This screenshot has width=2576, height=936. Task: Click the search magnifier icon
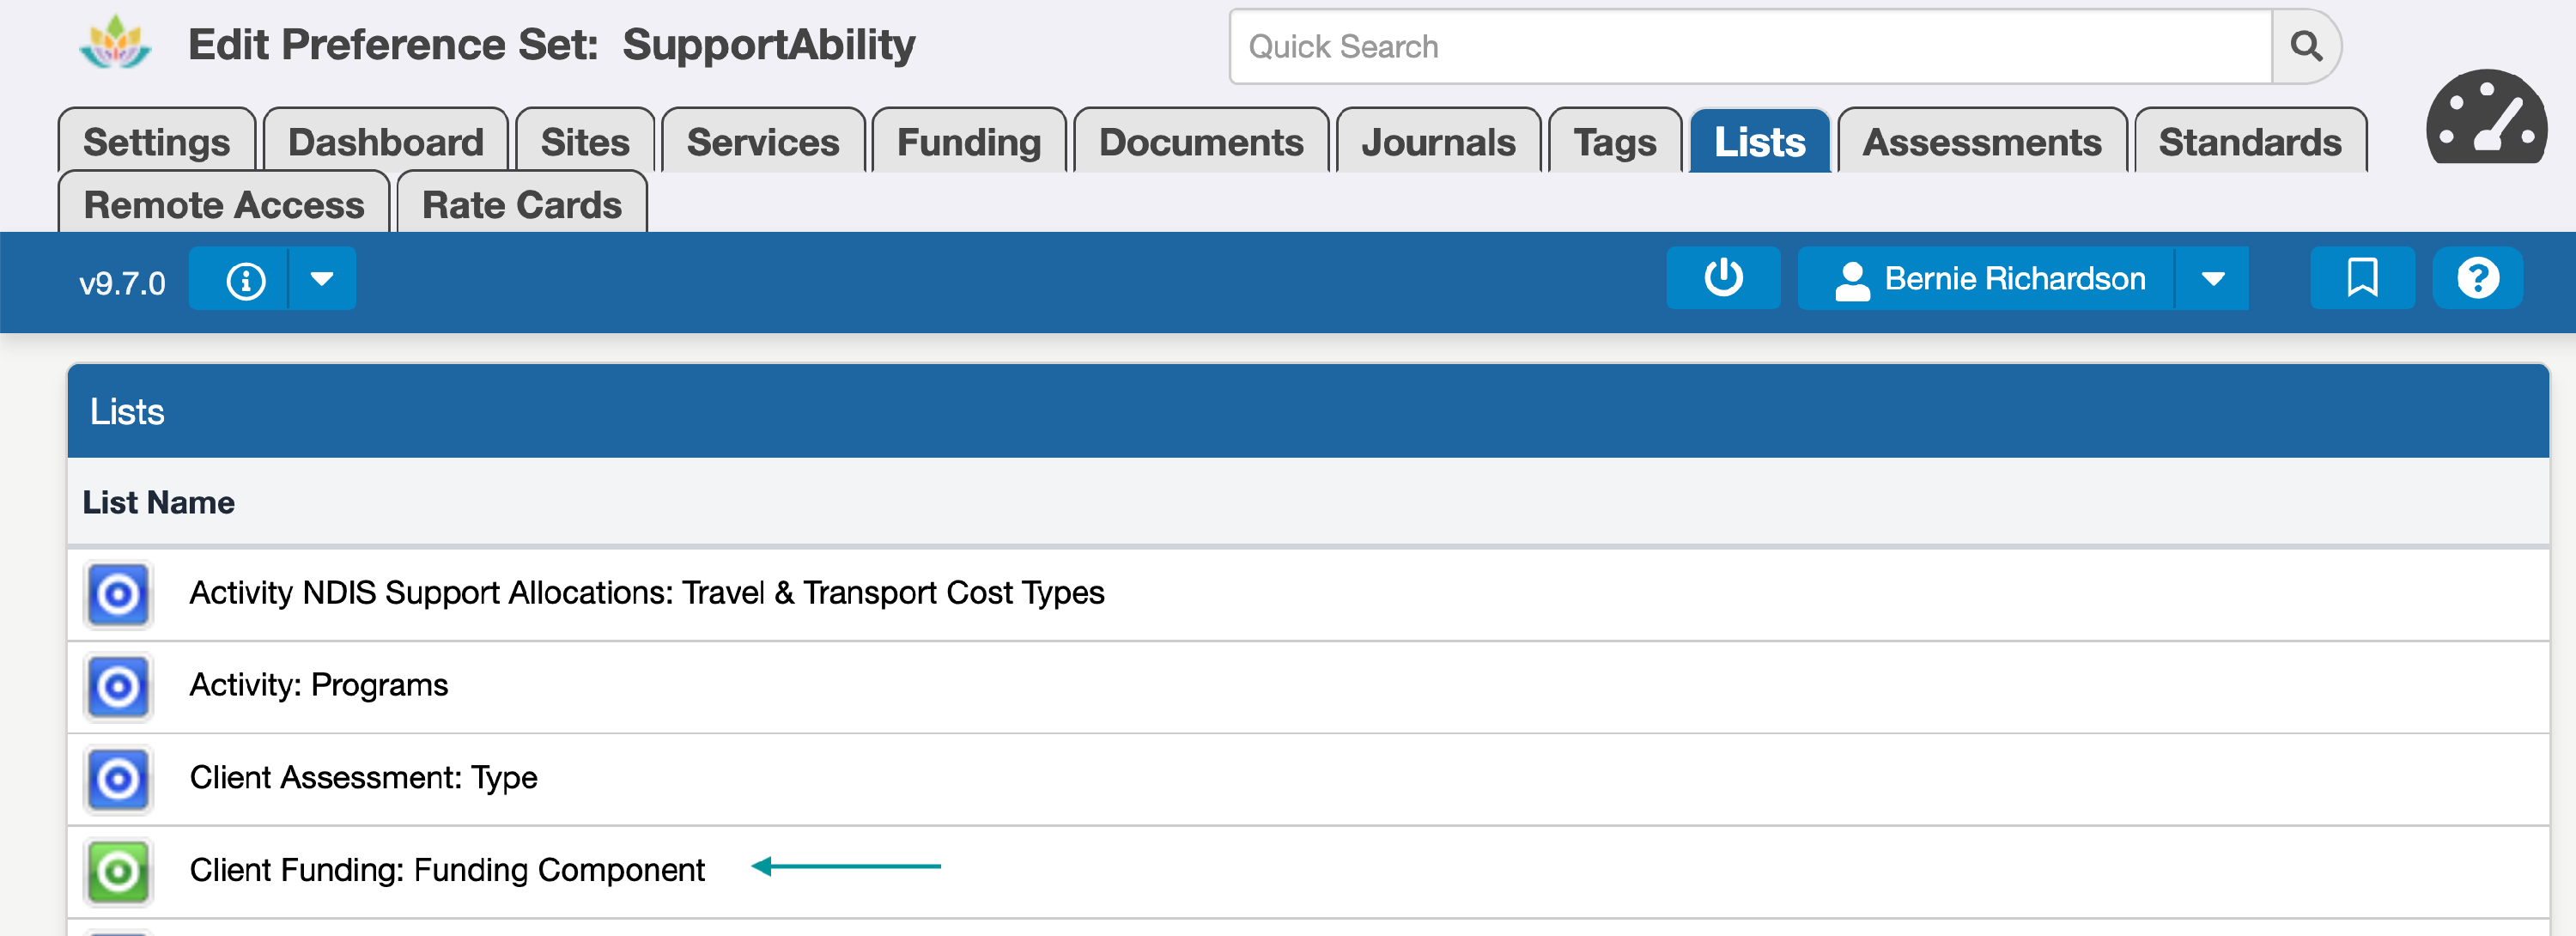(2305, 46)
